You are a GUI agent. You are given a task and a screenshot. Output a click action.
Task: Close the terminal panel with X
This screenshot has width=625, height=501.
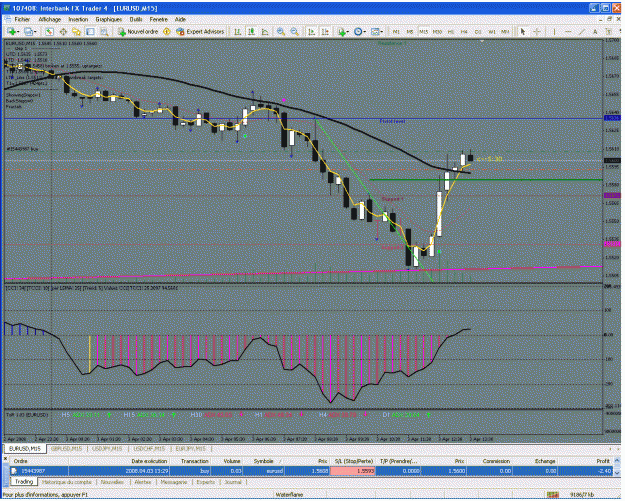click(x=6, y=459)
